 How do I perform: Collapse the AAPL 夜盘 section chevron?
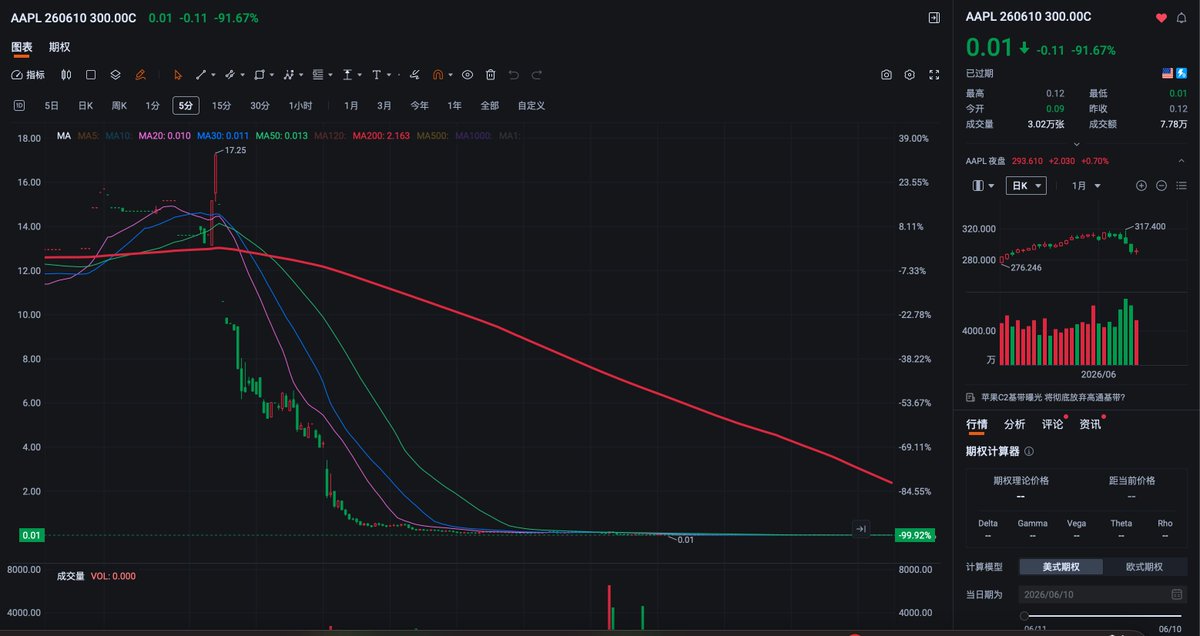(1181, 160)
